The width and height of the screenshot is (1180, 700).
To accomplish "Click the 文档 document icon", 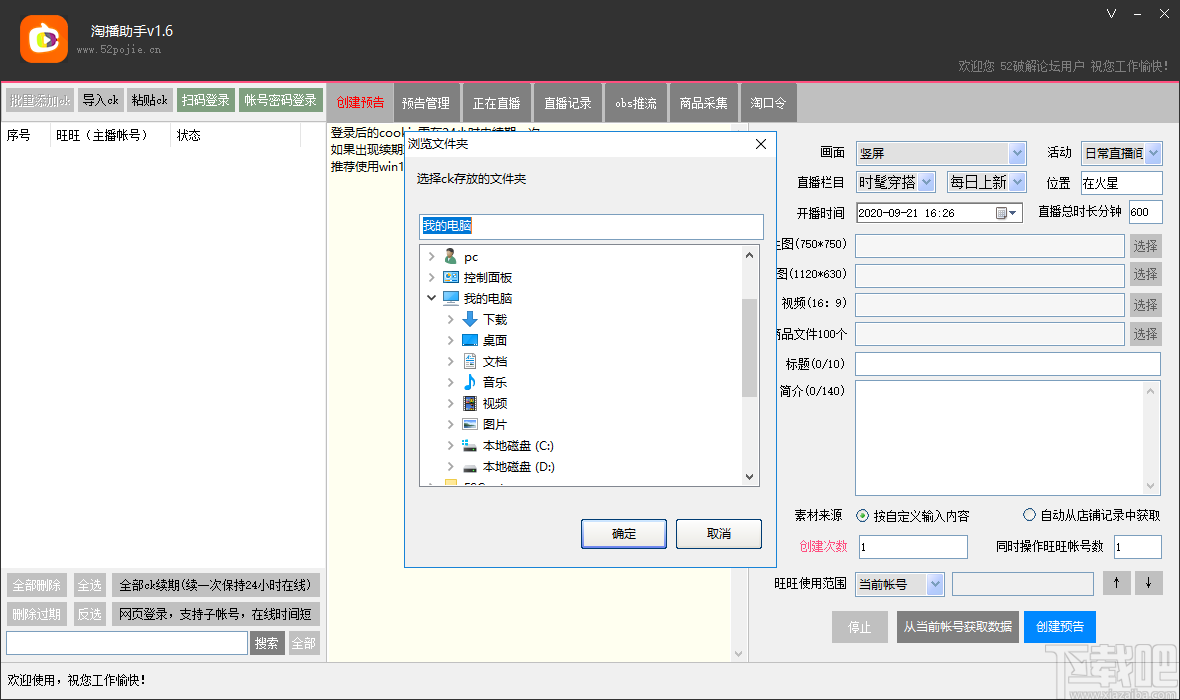I will click(470, 361).
